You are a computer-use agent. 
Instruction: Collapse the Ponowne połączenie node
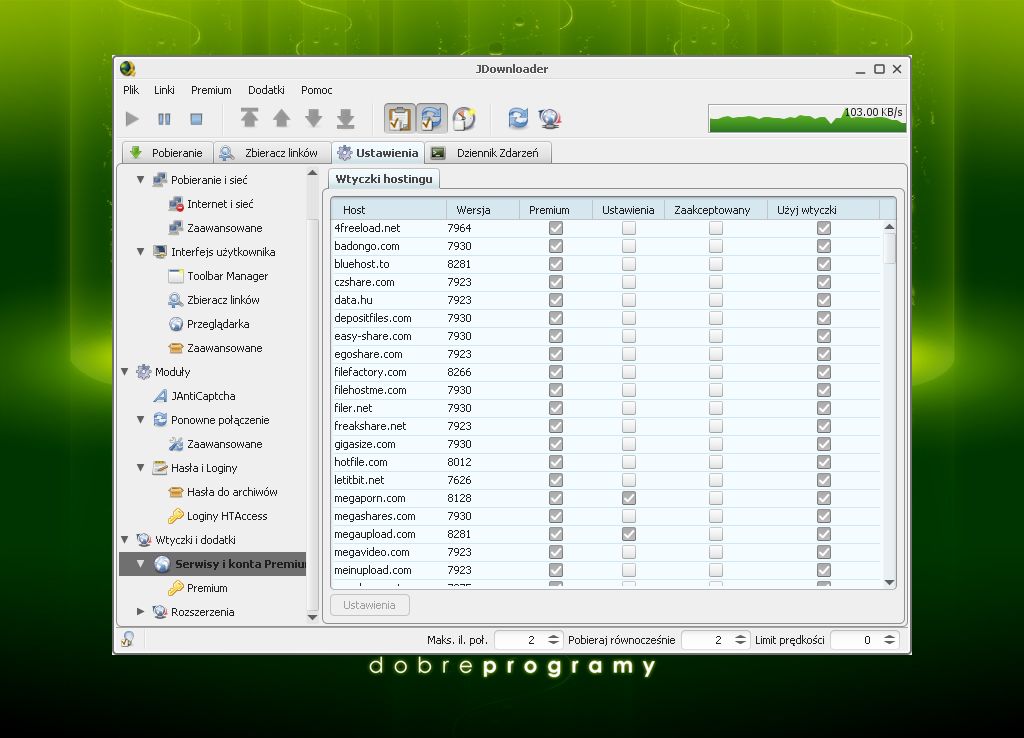coord(140,419)
